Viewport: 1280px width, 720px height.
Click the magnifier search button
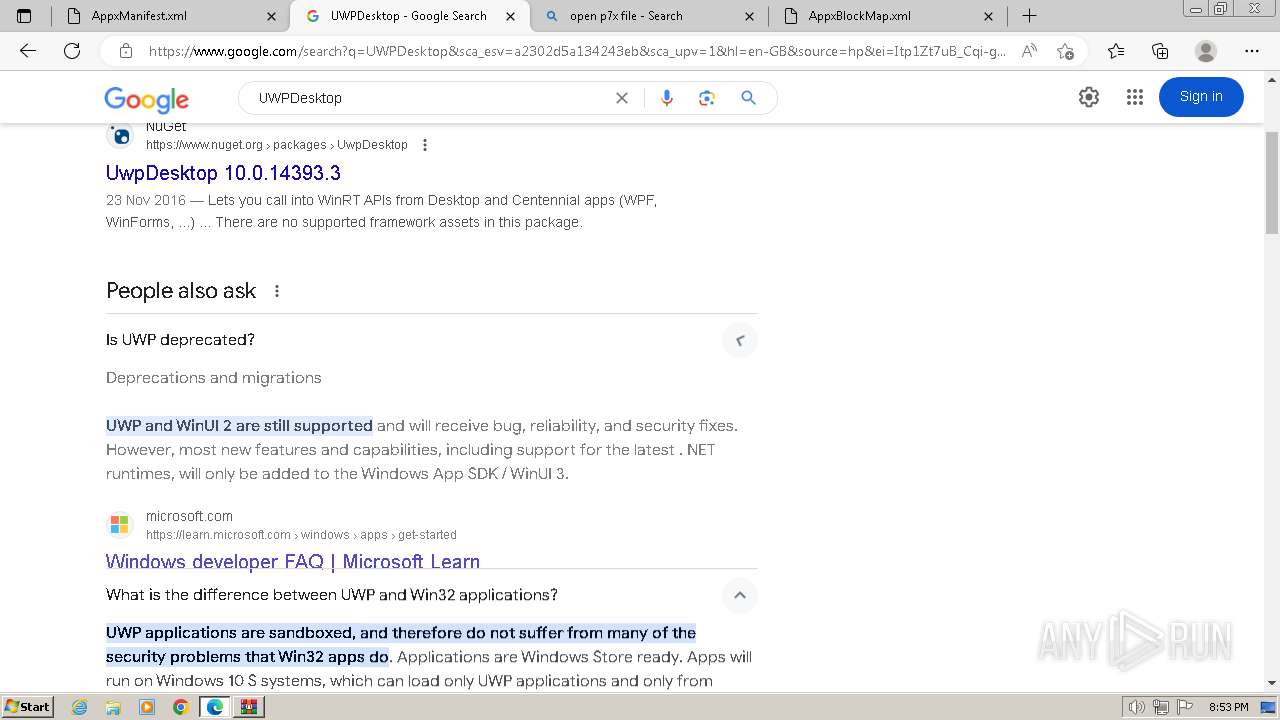(x=748, y=98)
